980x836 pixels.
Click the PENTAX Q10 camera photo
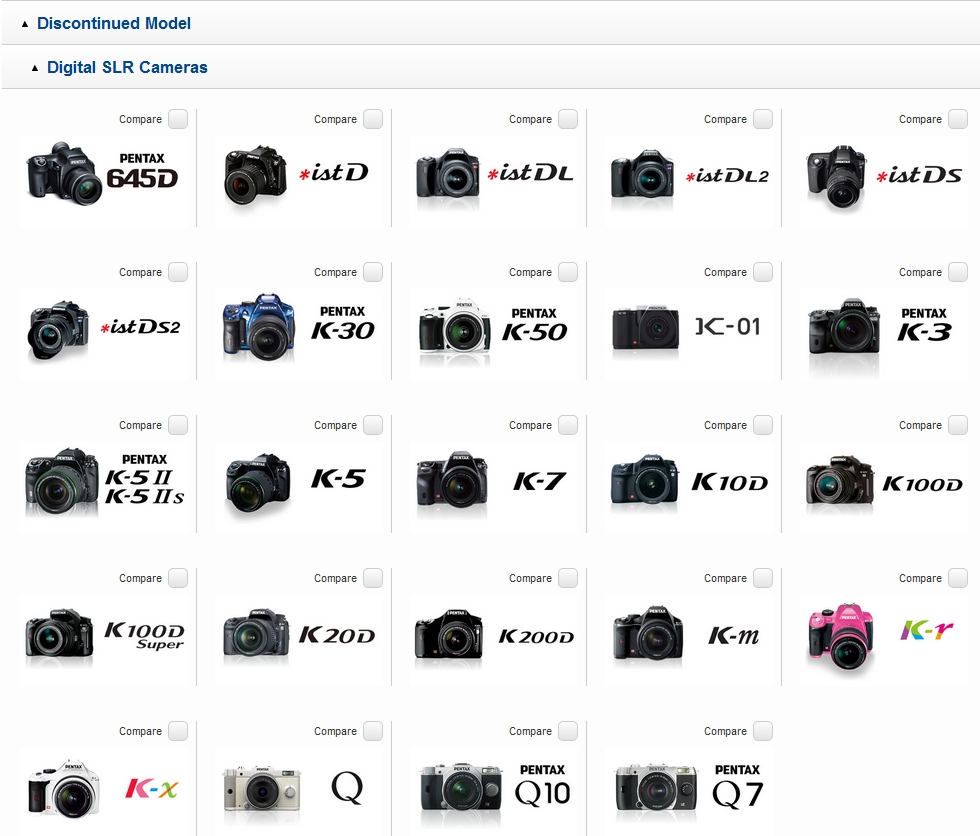coord(461,787)
